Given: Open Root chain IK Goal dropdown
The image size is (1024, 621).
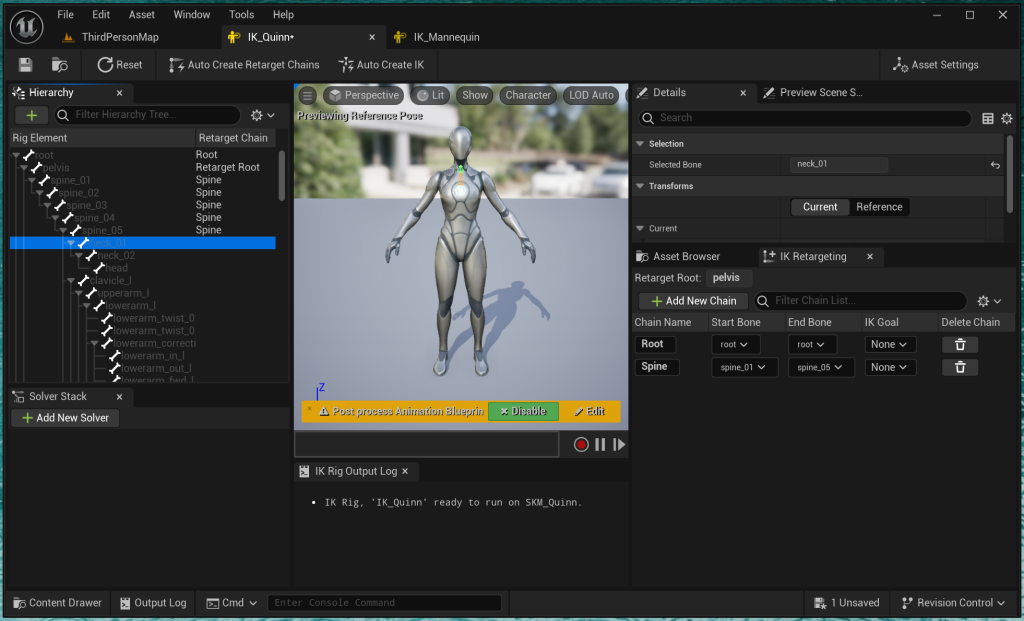Looking at the screenshot, I should (x=889, y=344).
